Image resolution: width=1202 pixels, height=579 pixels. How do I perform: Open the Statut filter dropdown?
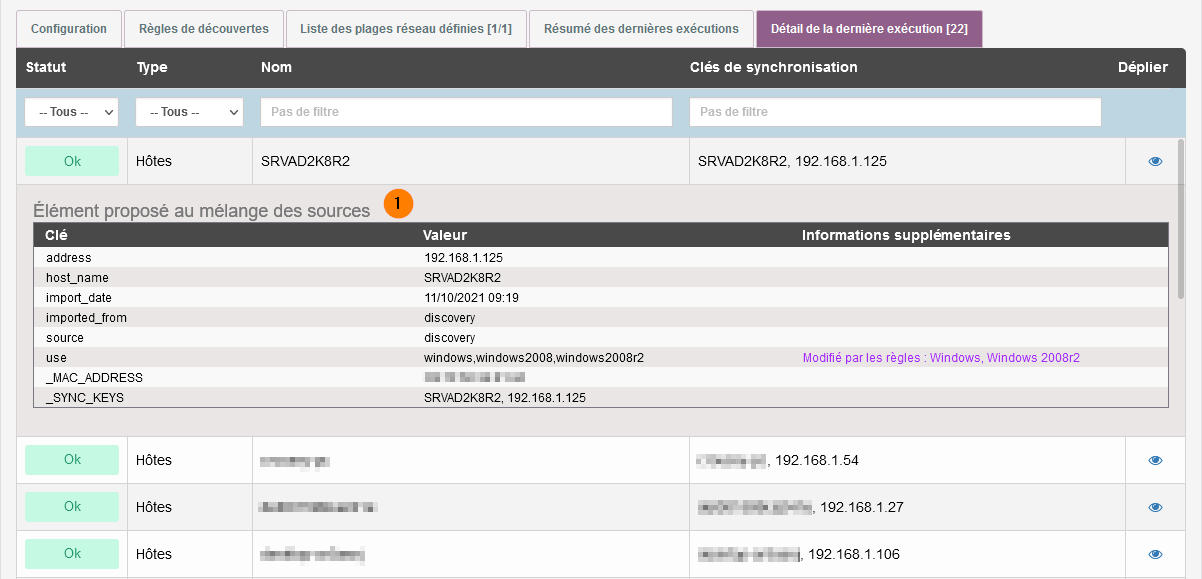(x=71, y=112)
